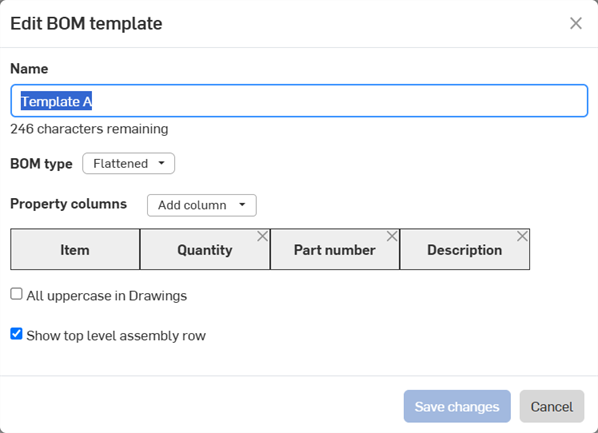
Task: Select the Part number column header
Action: 335,249
